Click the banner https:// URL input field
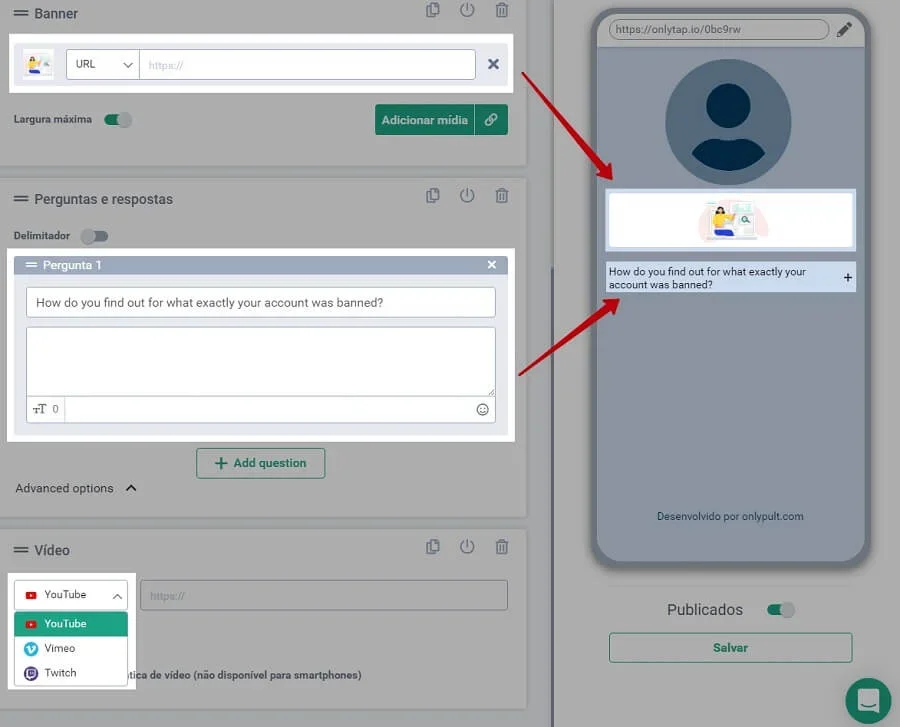The image size is (900, 727). 307,65
